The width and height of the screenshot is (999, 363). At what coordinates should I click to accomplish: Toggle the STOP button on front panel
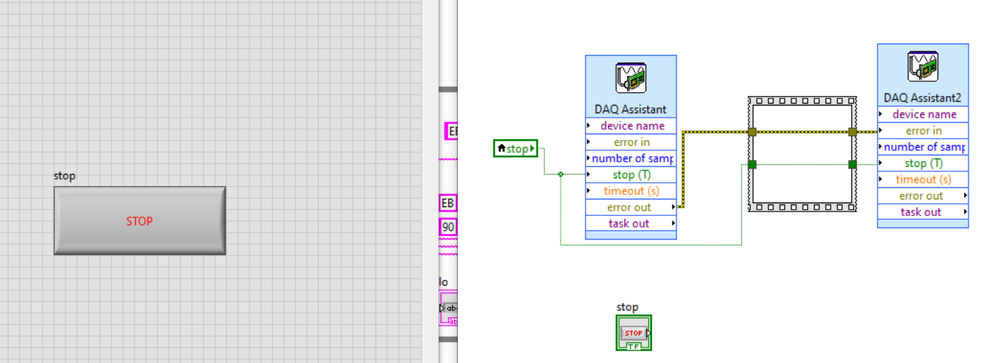(x=140, y=220)
